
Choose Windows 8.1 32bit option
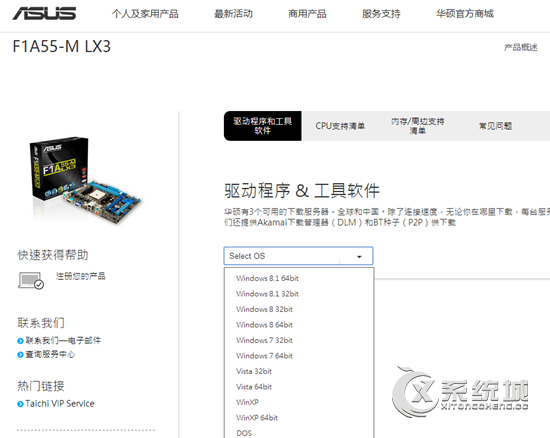[267, 294]
